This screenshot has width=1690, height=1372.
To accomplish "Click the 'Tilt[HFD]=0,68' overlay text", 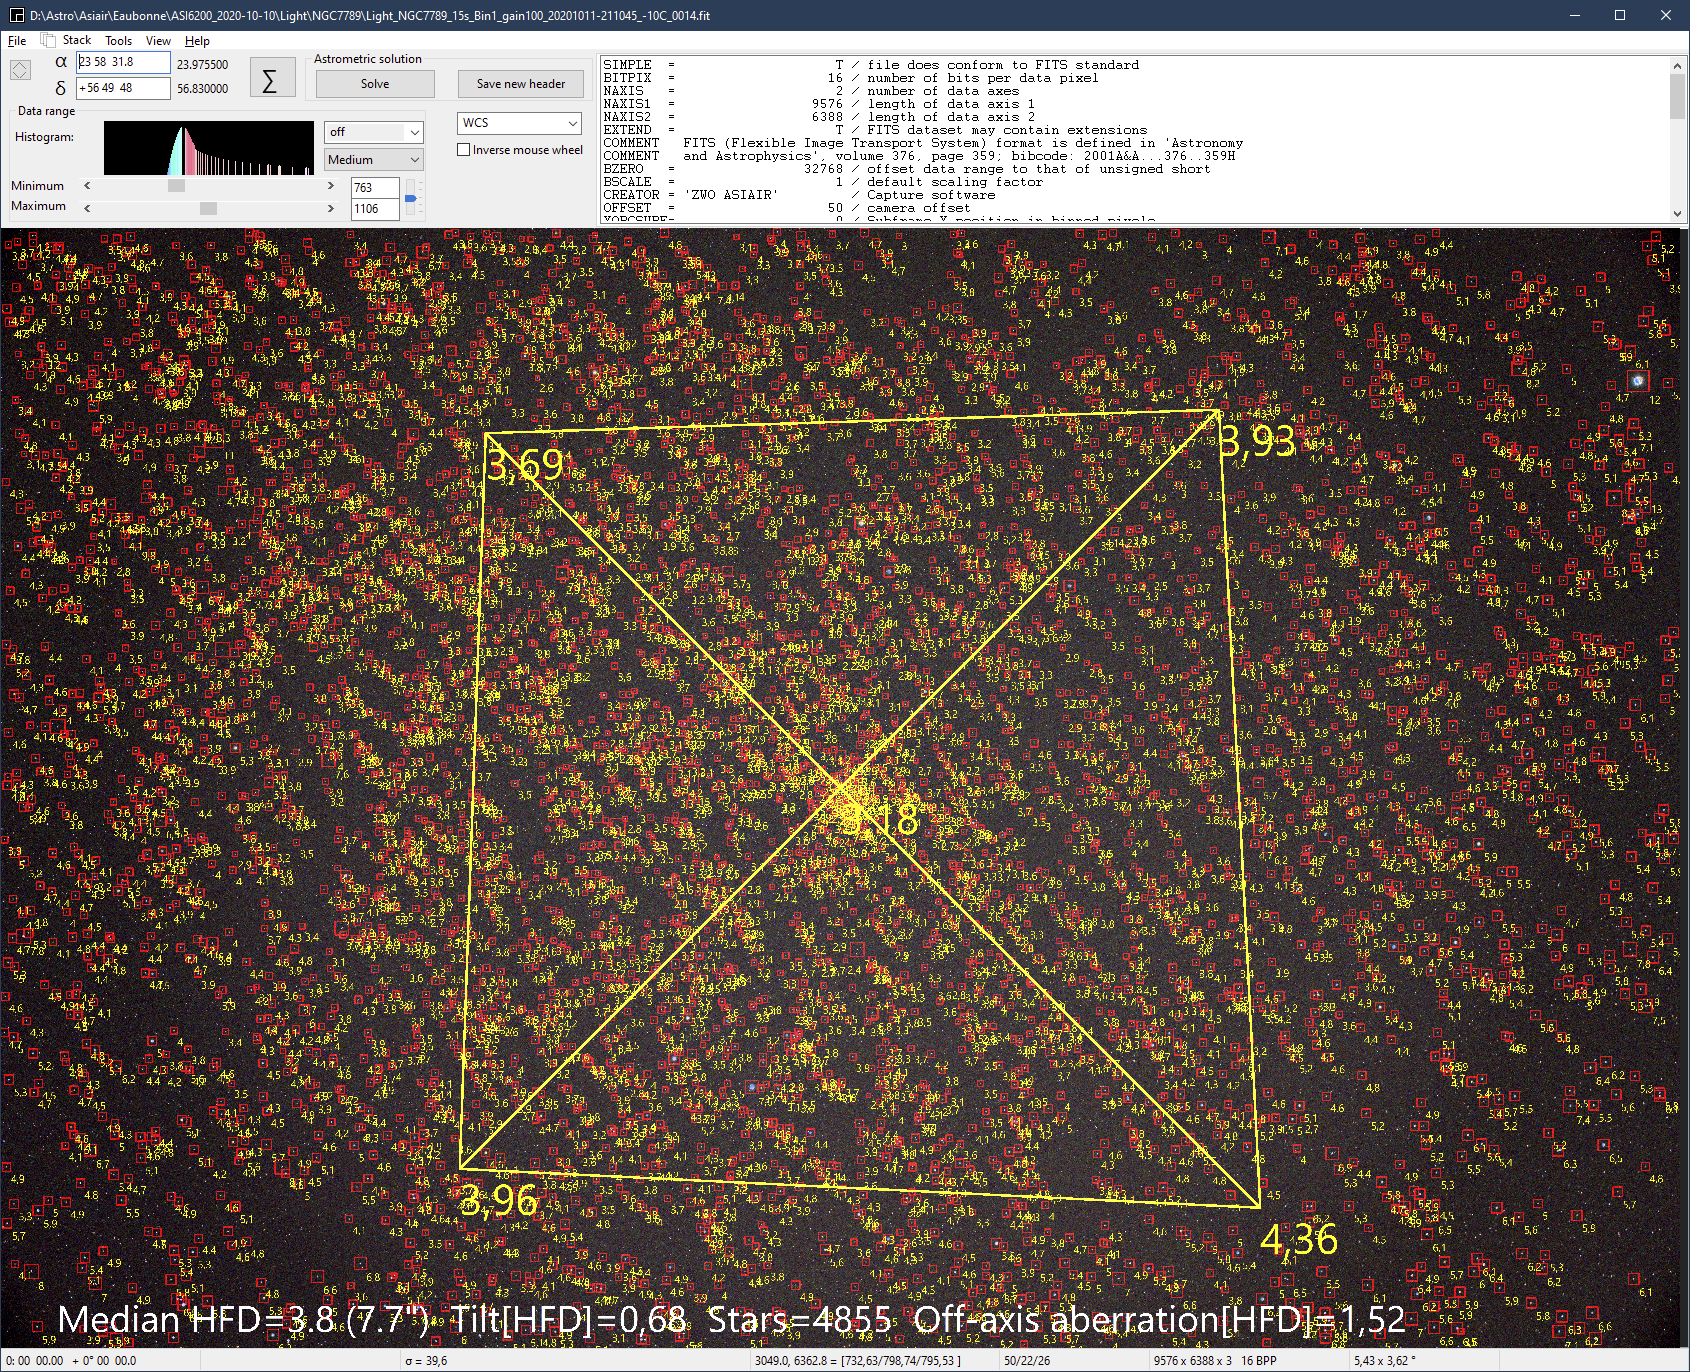I will pos(568,1320).
